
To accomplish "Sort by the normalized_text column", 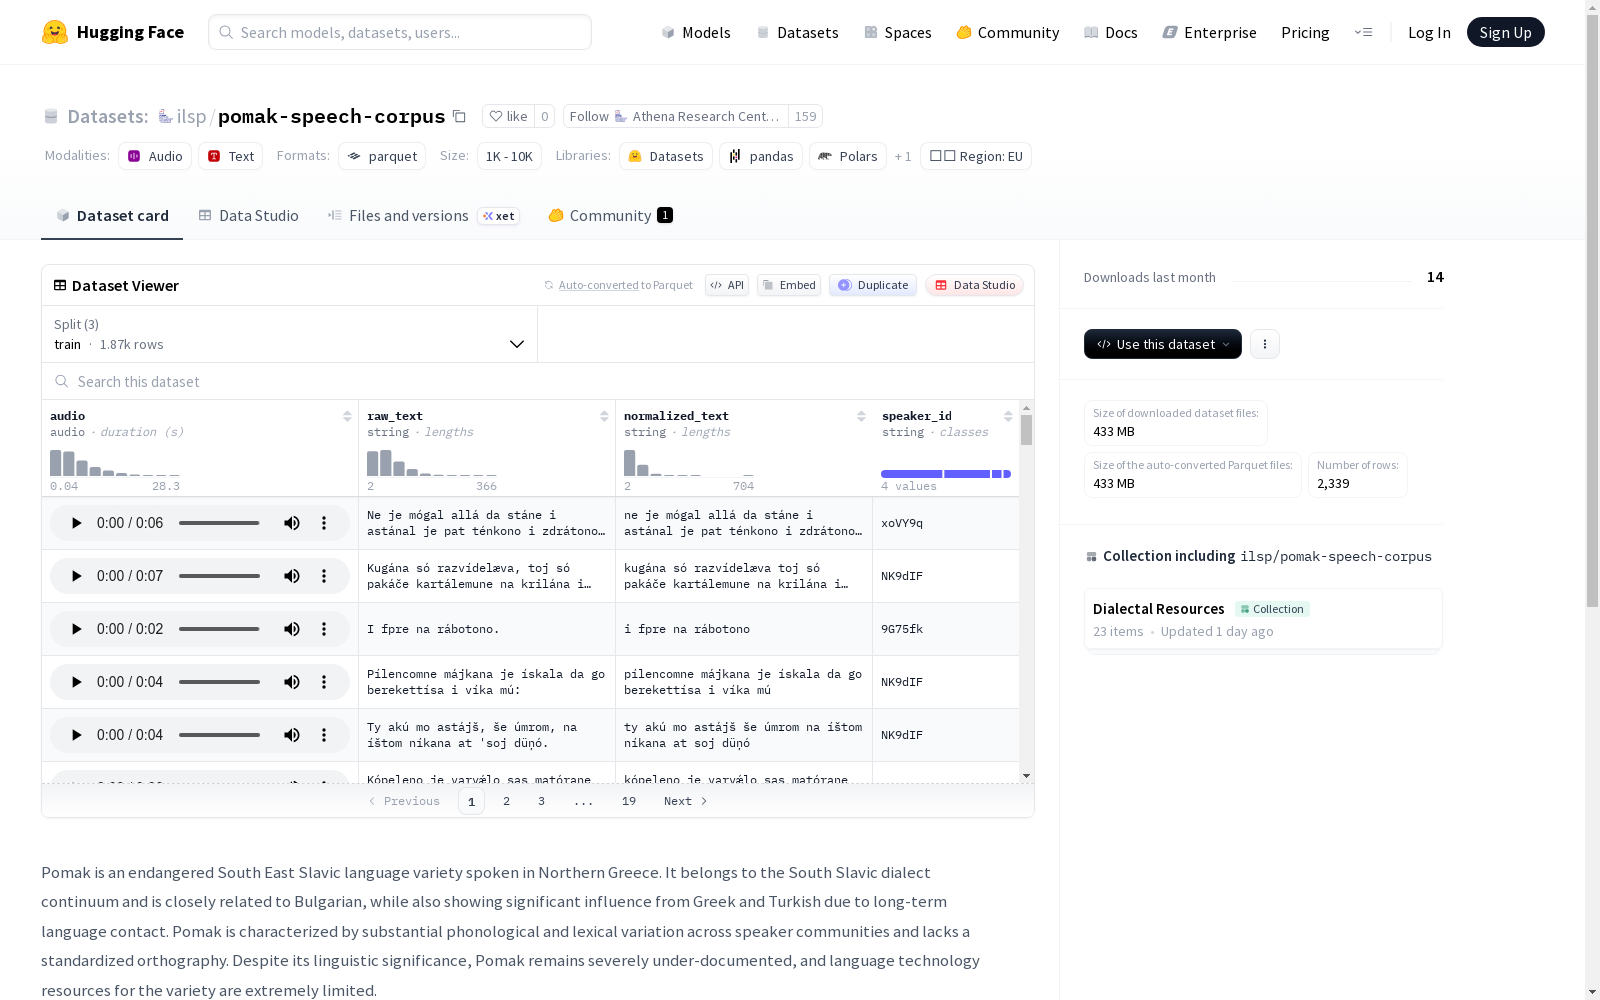I will (x=861, y=416).
